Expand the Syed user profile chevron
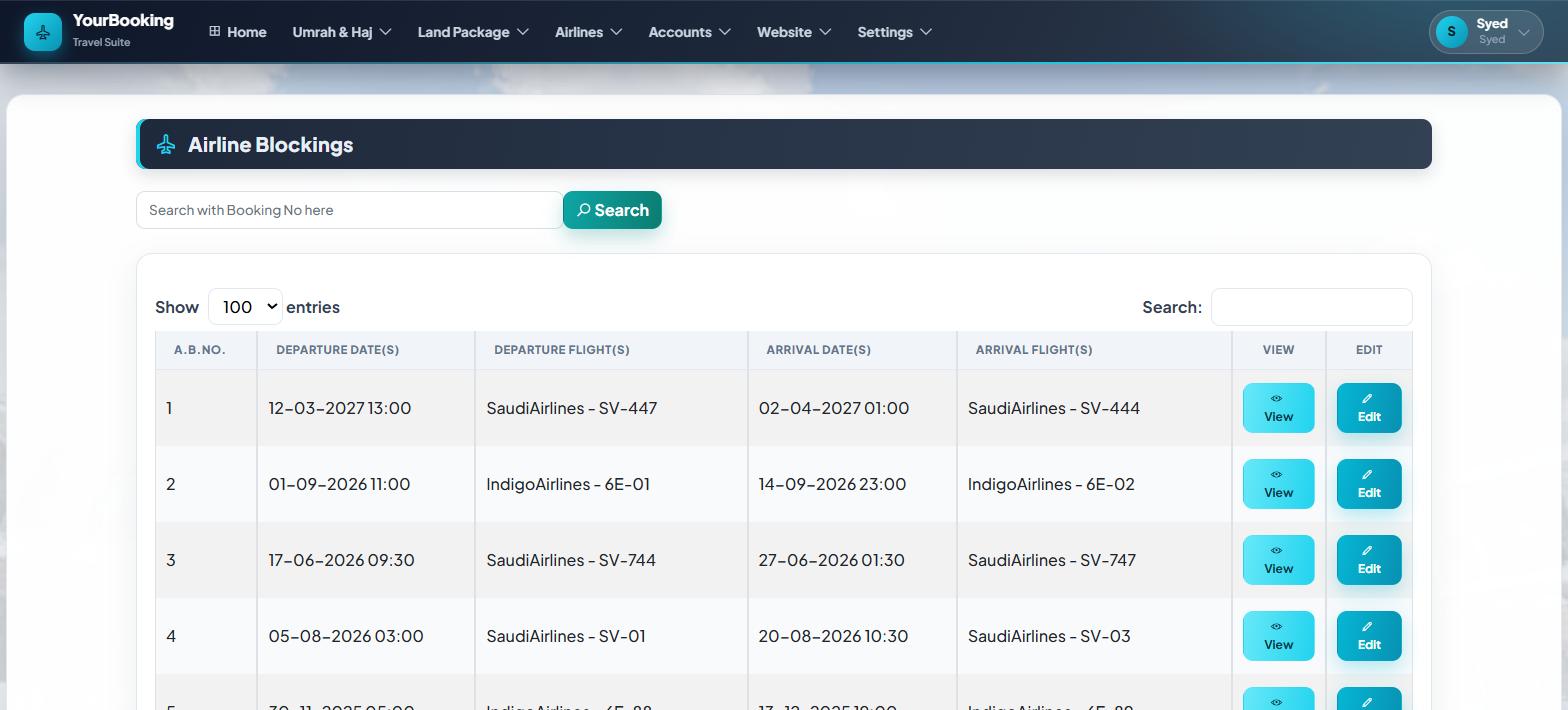 tap(1524, 32)
